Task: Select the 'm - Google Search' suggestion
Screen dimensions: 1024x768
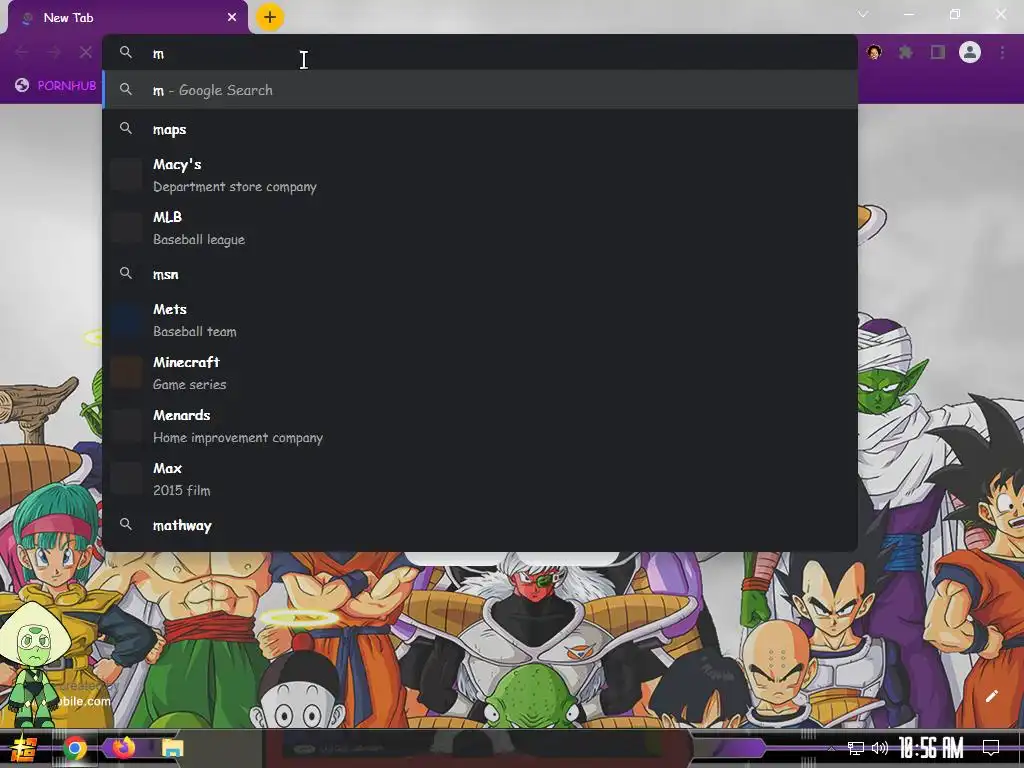Action: 479,90
